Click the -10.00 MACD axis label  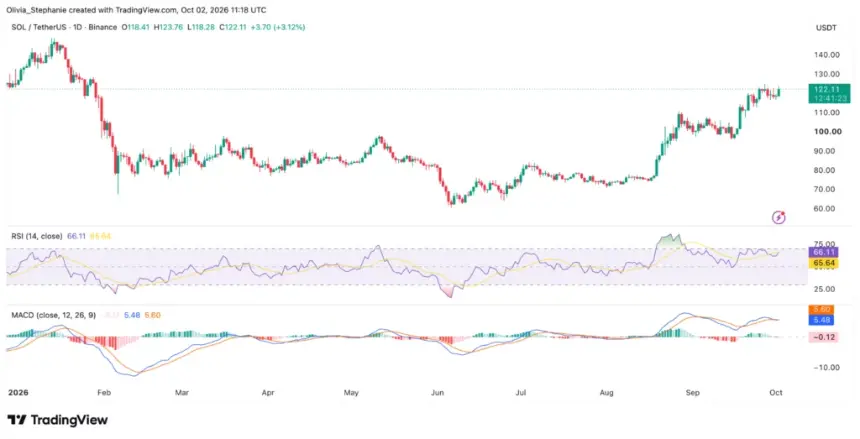827,368
